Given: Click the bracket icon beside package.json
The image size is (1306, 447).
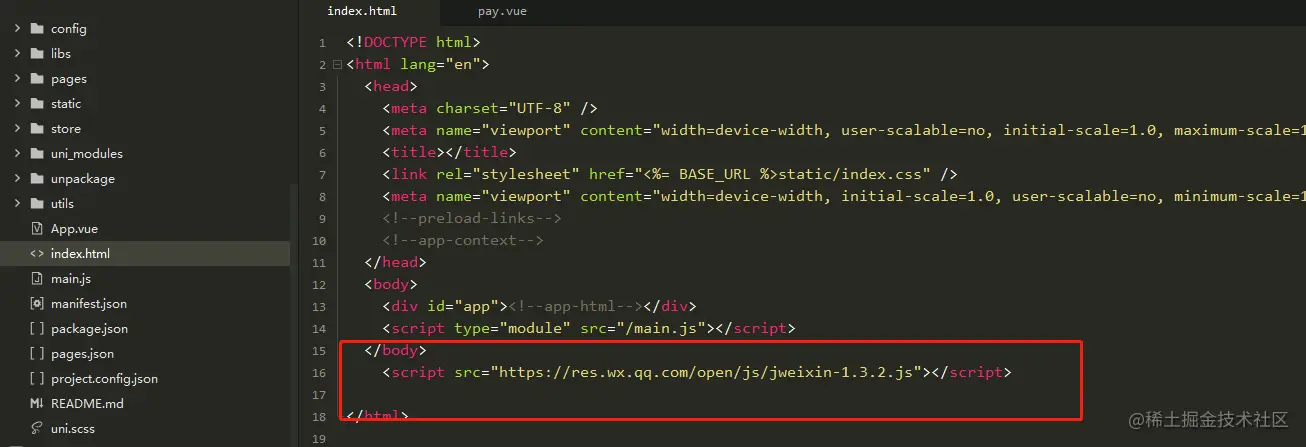Looking at the screenshot, I should [37, 329].
